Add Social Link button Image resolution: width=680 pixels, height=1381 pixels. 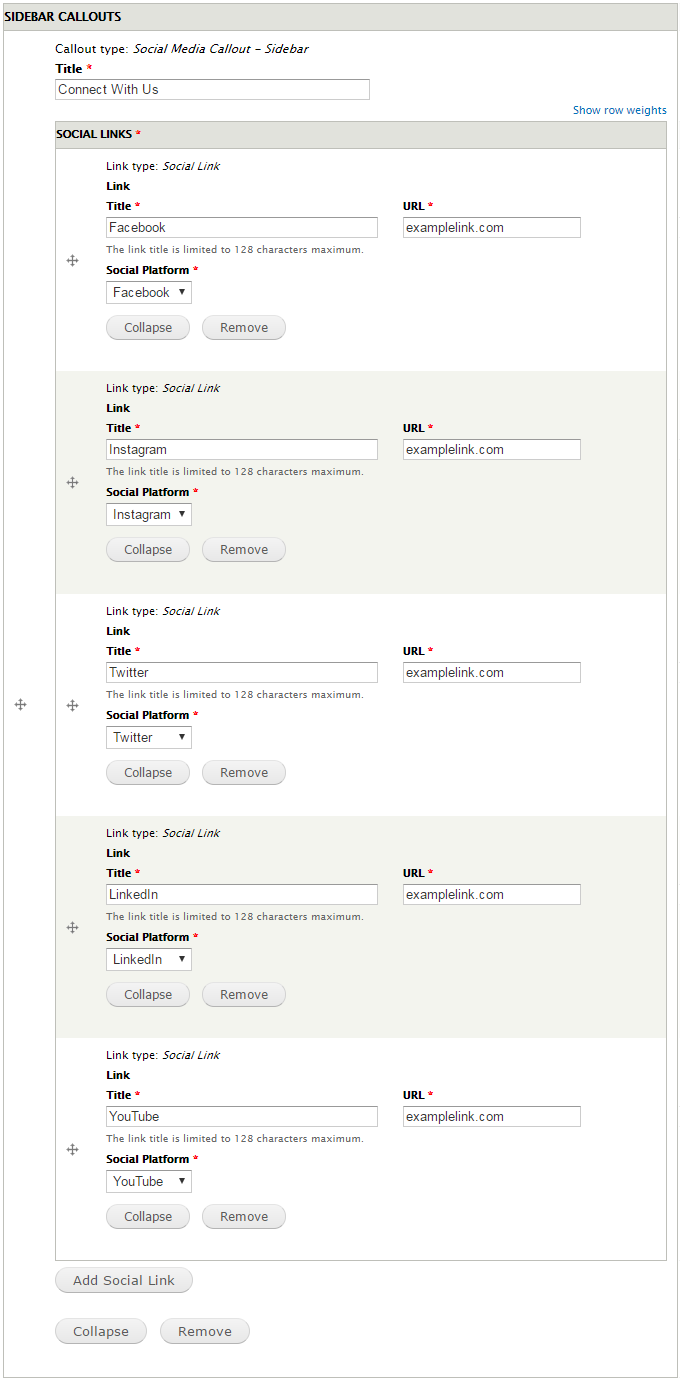[124, 1280]
